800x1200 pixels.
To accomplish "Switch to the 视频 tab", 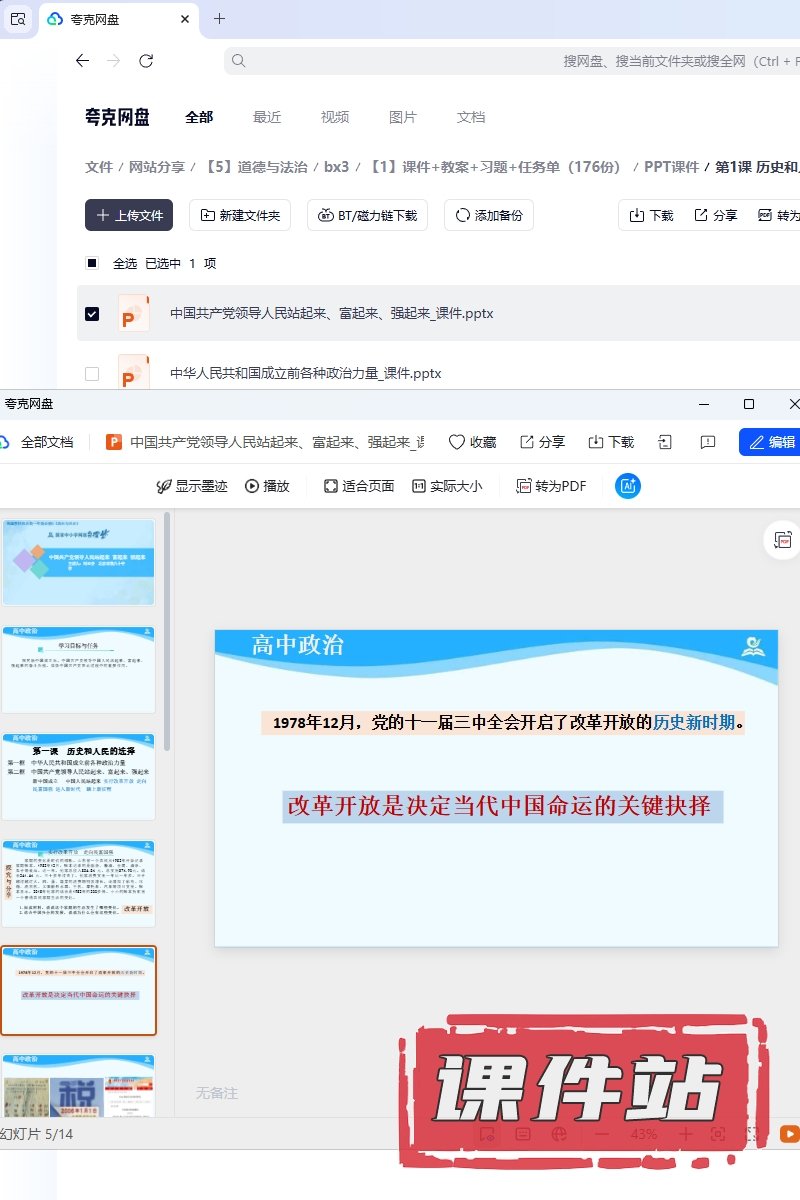I will (335, 117).
